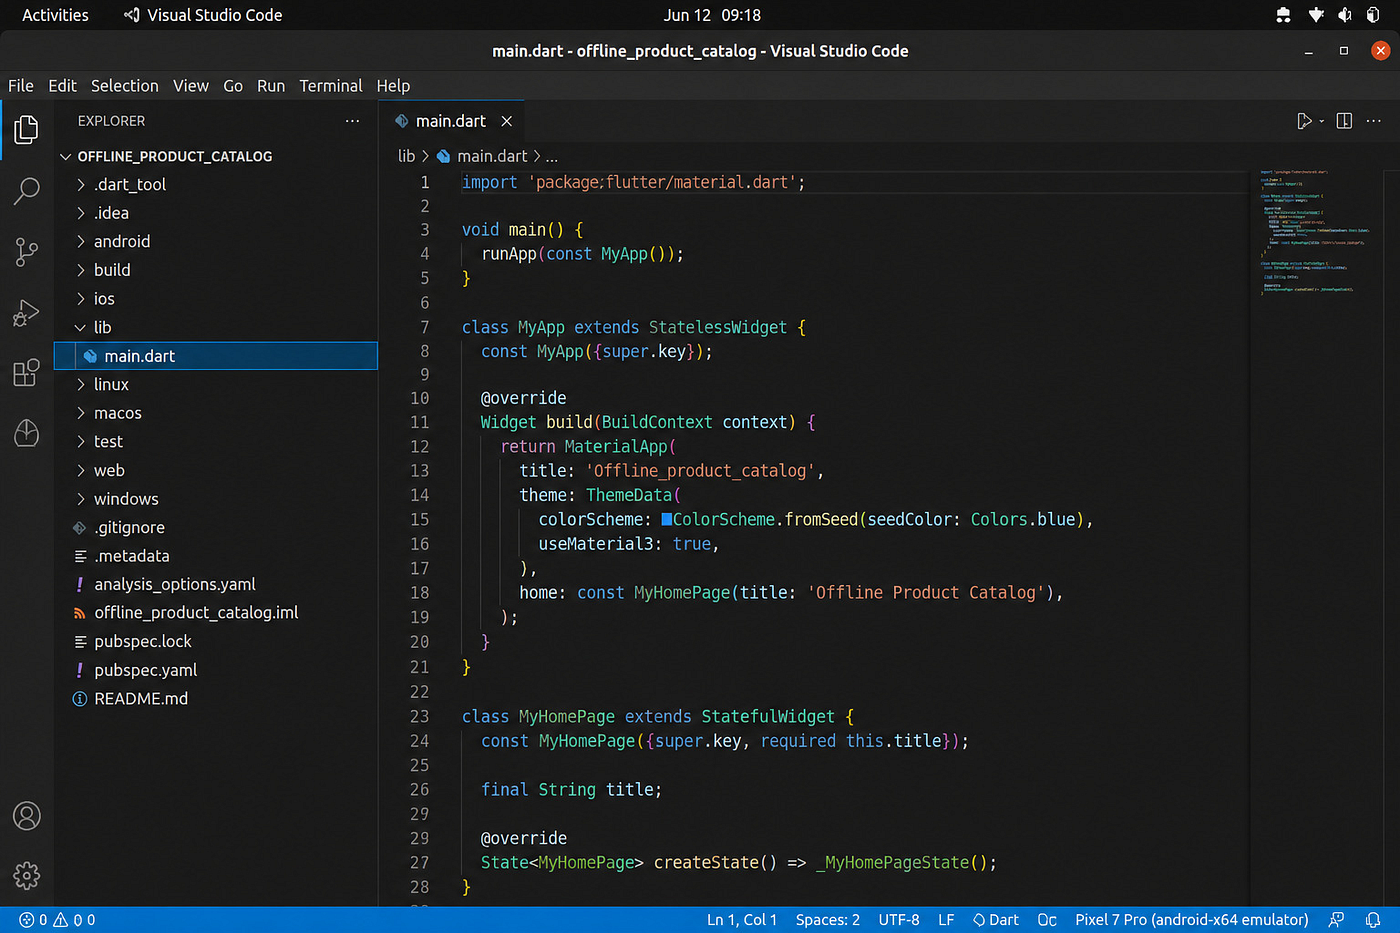Open the Go menu
This screenshot has width=1400, height=933.
pyautogui.click(x=233, y=86)
